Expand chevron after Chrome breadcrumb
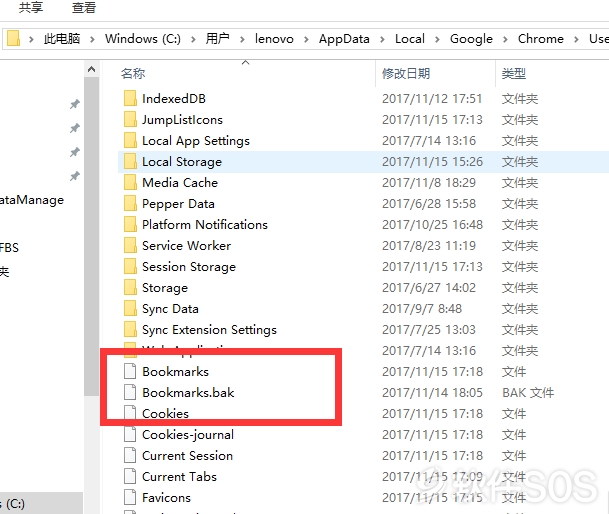 [x=576, y=39]
